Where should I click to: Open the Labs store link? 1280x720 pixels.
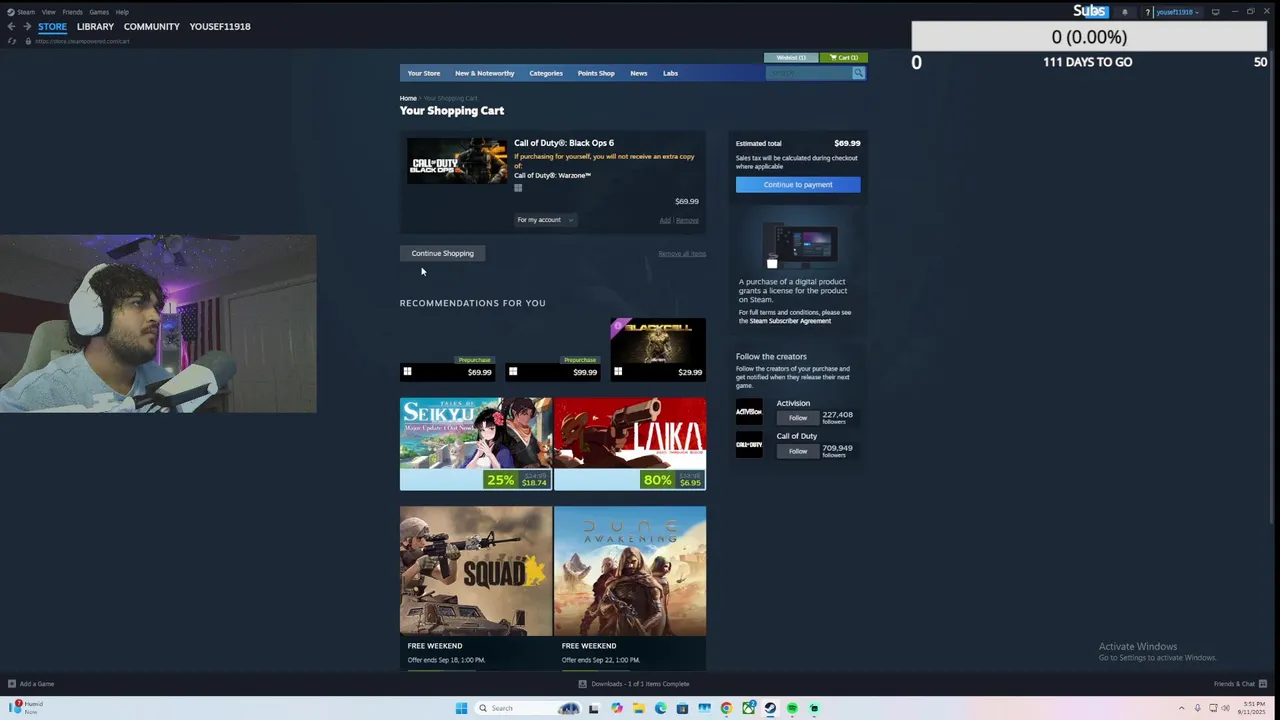(670, 73)
